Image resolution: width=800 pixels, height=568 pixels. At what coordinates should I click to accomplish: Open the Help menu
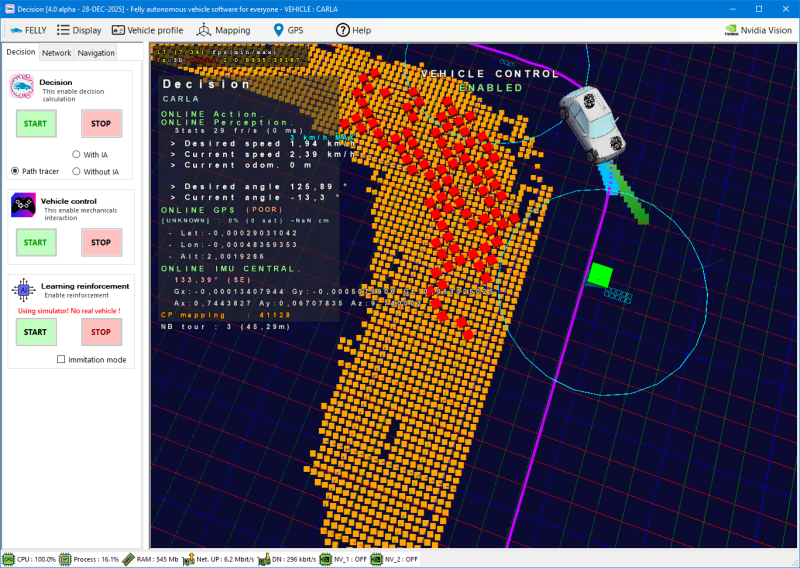click(x=353, y=30)
